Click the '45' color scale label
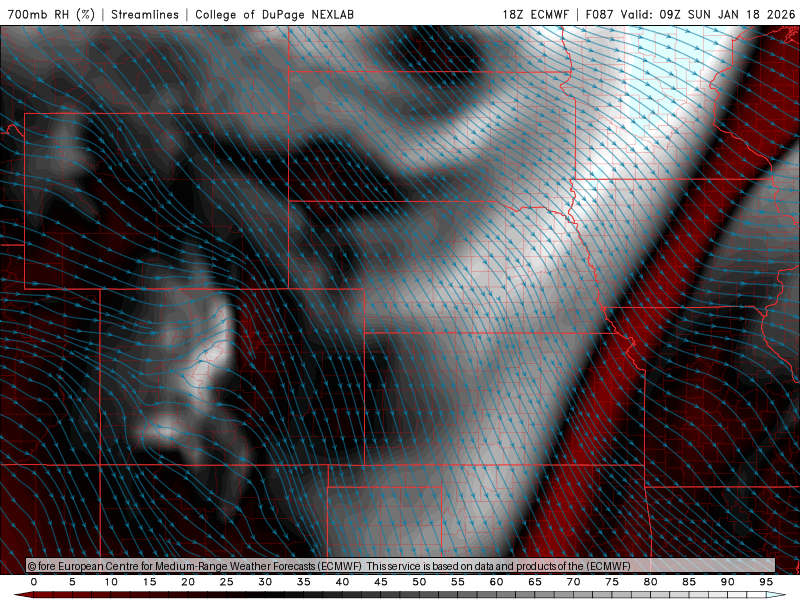 pos(381,582)
